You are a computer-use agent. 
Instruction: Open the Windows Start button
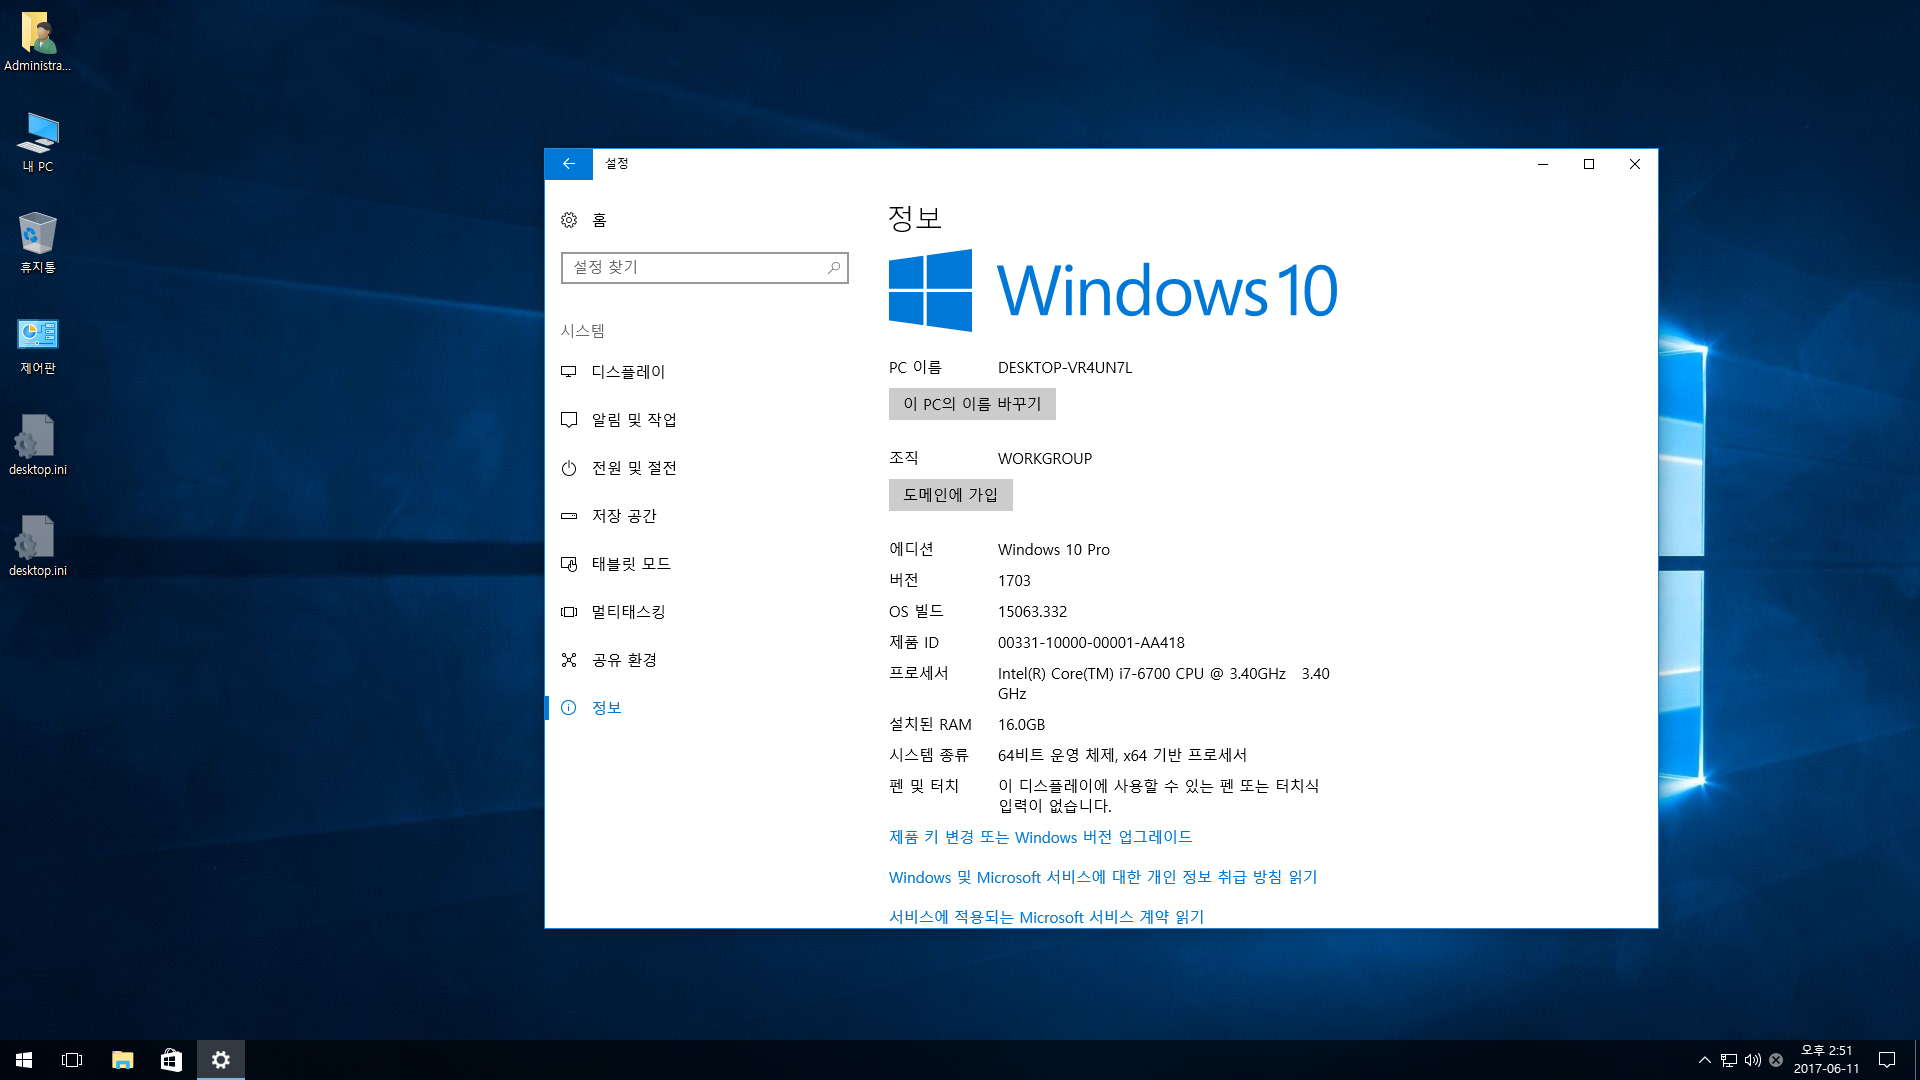tap(24, 1060)
